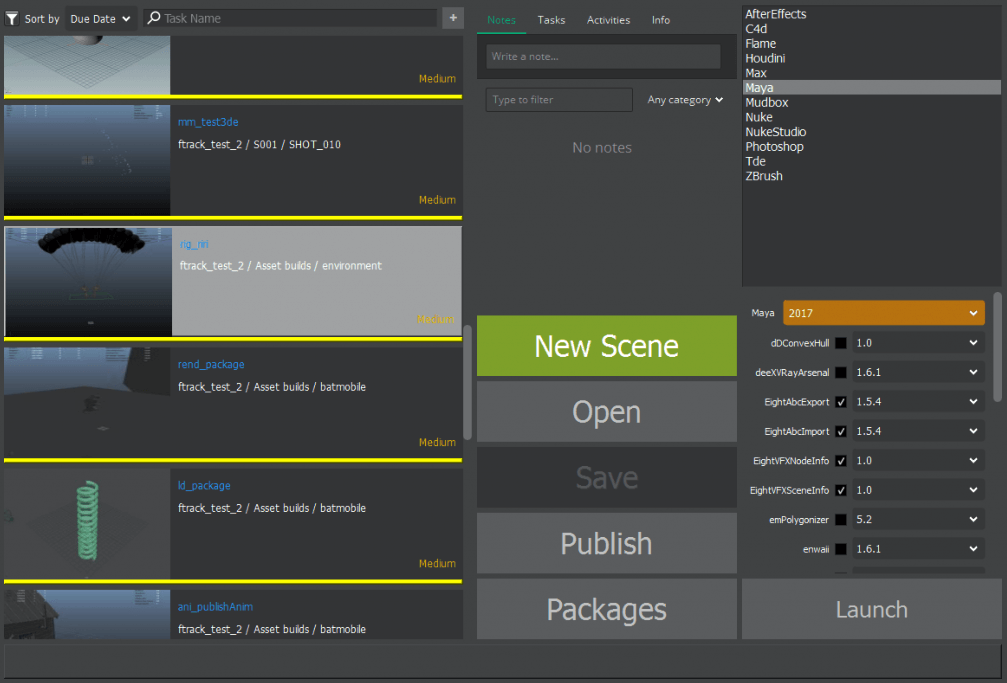The height and width of the screenshot is (683, 1007).
Task: Select Flame in application list
Action: (871, 44)
